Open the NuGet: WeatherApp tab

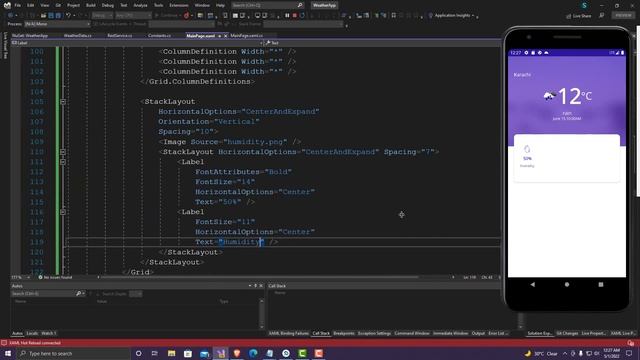[x=30, y=36]
